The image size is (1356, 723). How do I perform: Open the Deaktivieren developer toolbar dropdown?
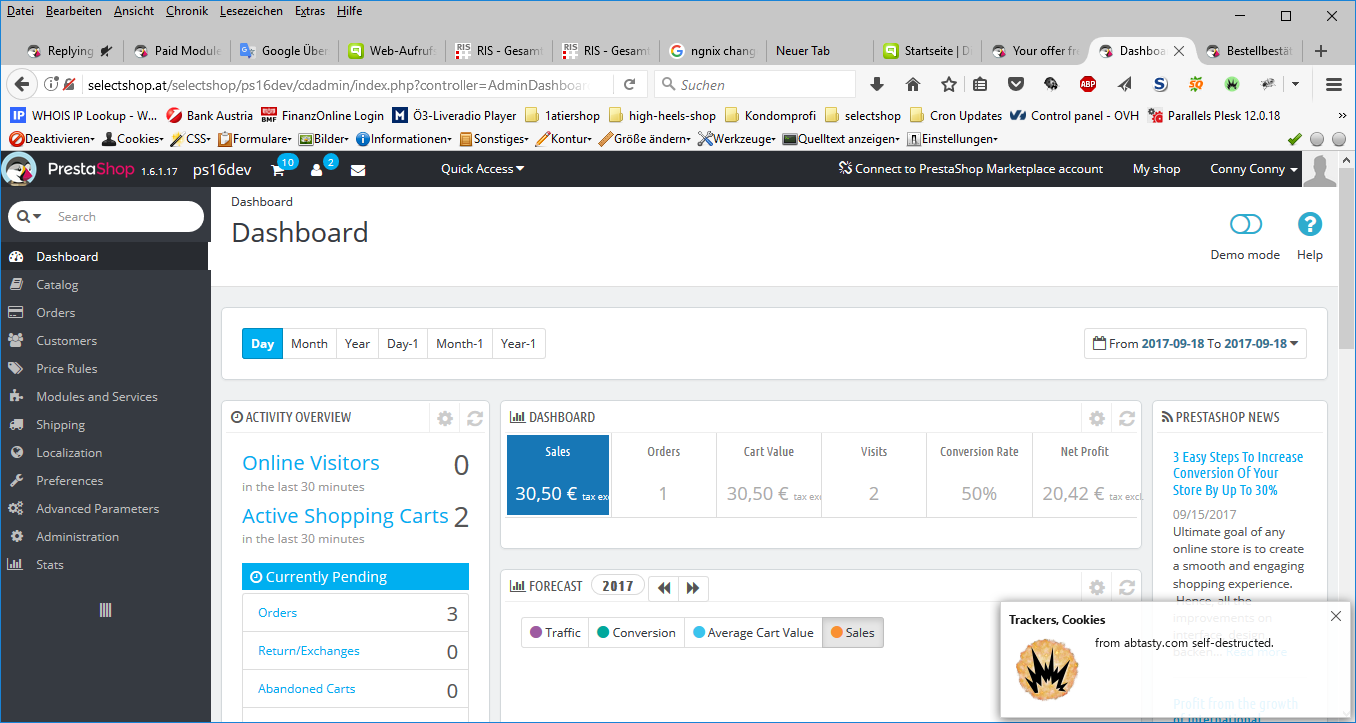point(52,139)
